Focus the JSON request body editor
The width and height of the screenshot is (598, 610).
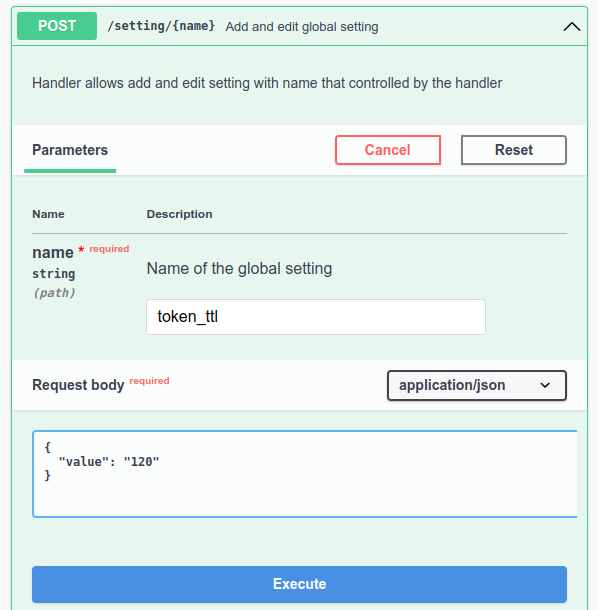pos(305,474)
